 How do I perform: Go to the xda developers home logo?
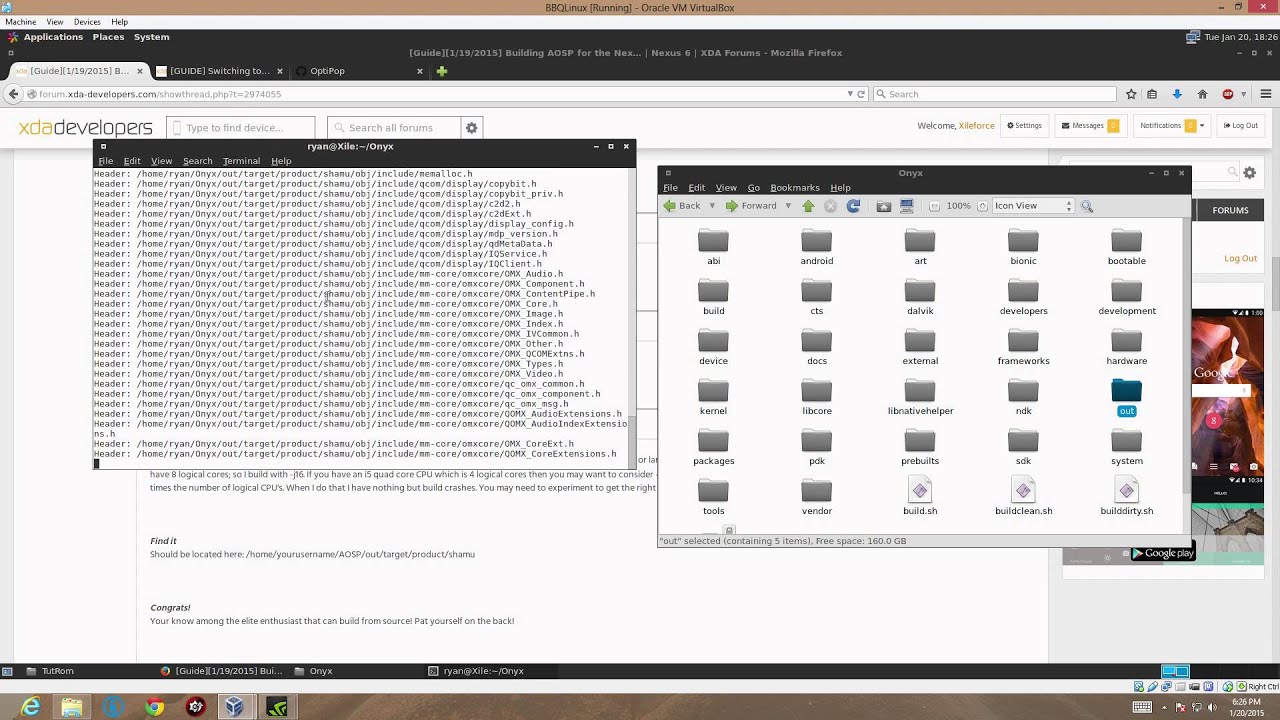pyautogui.click(x=86, y=127)
